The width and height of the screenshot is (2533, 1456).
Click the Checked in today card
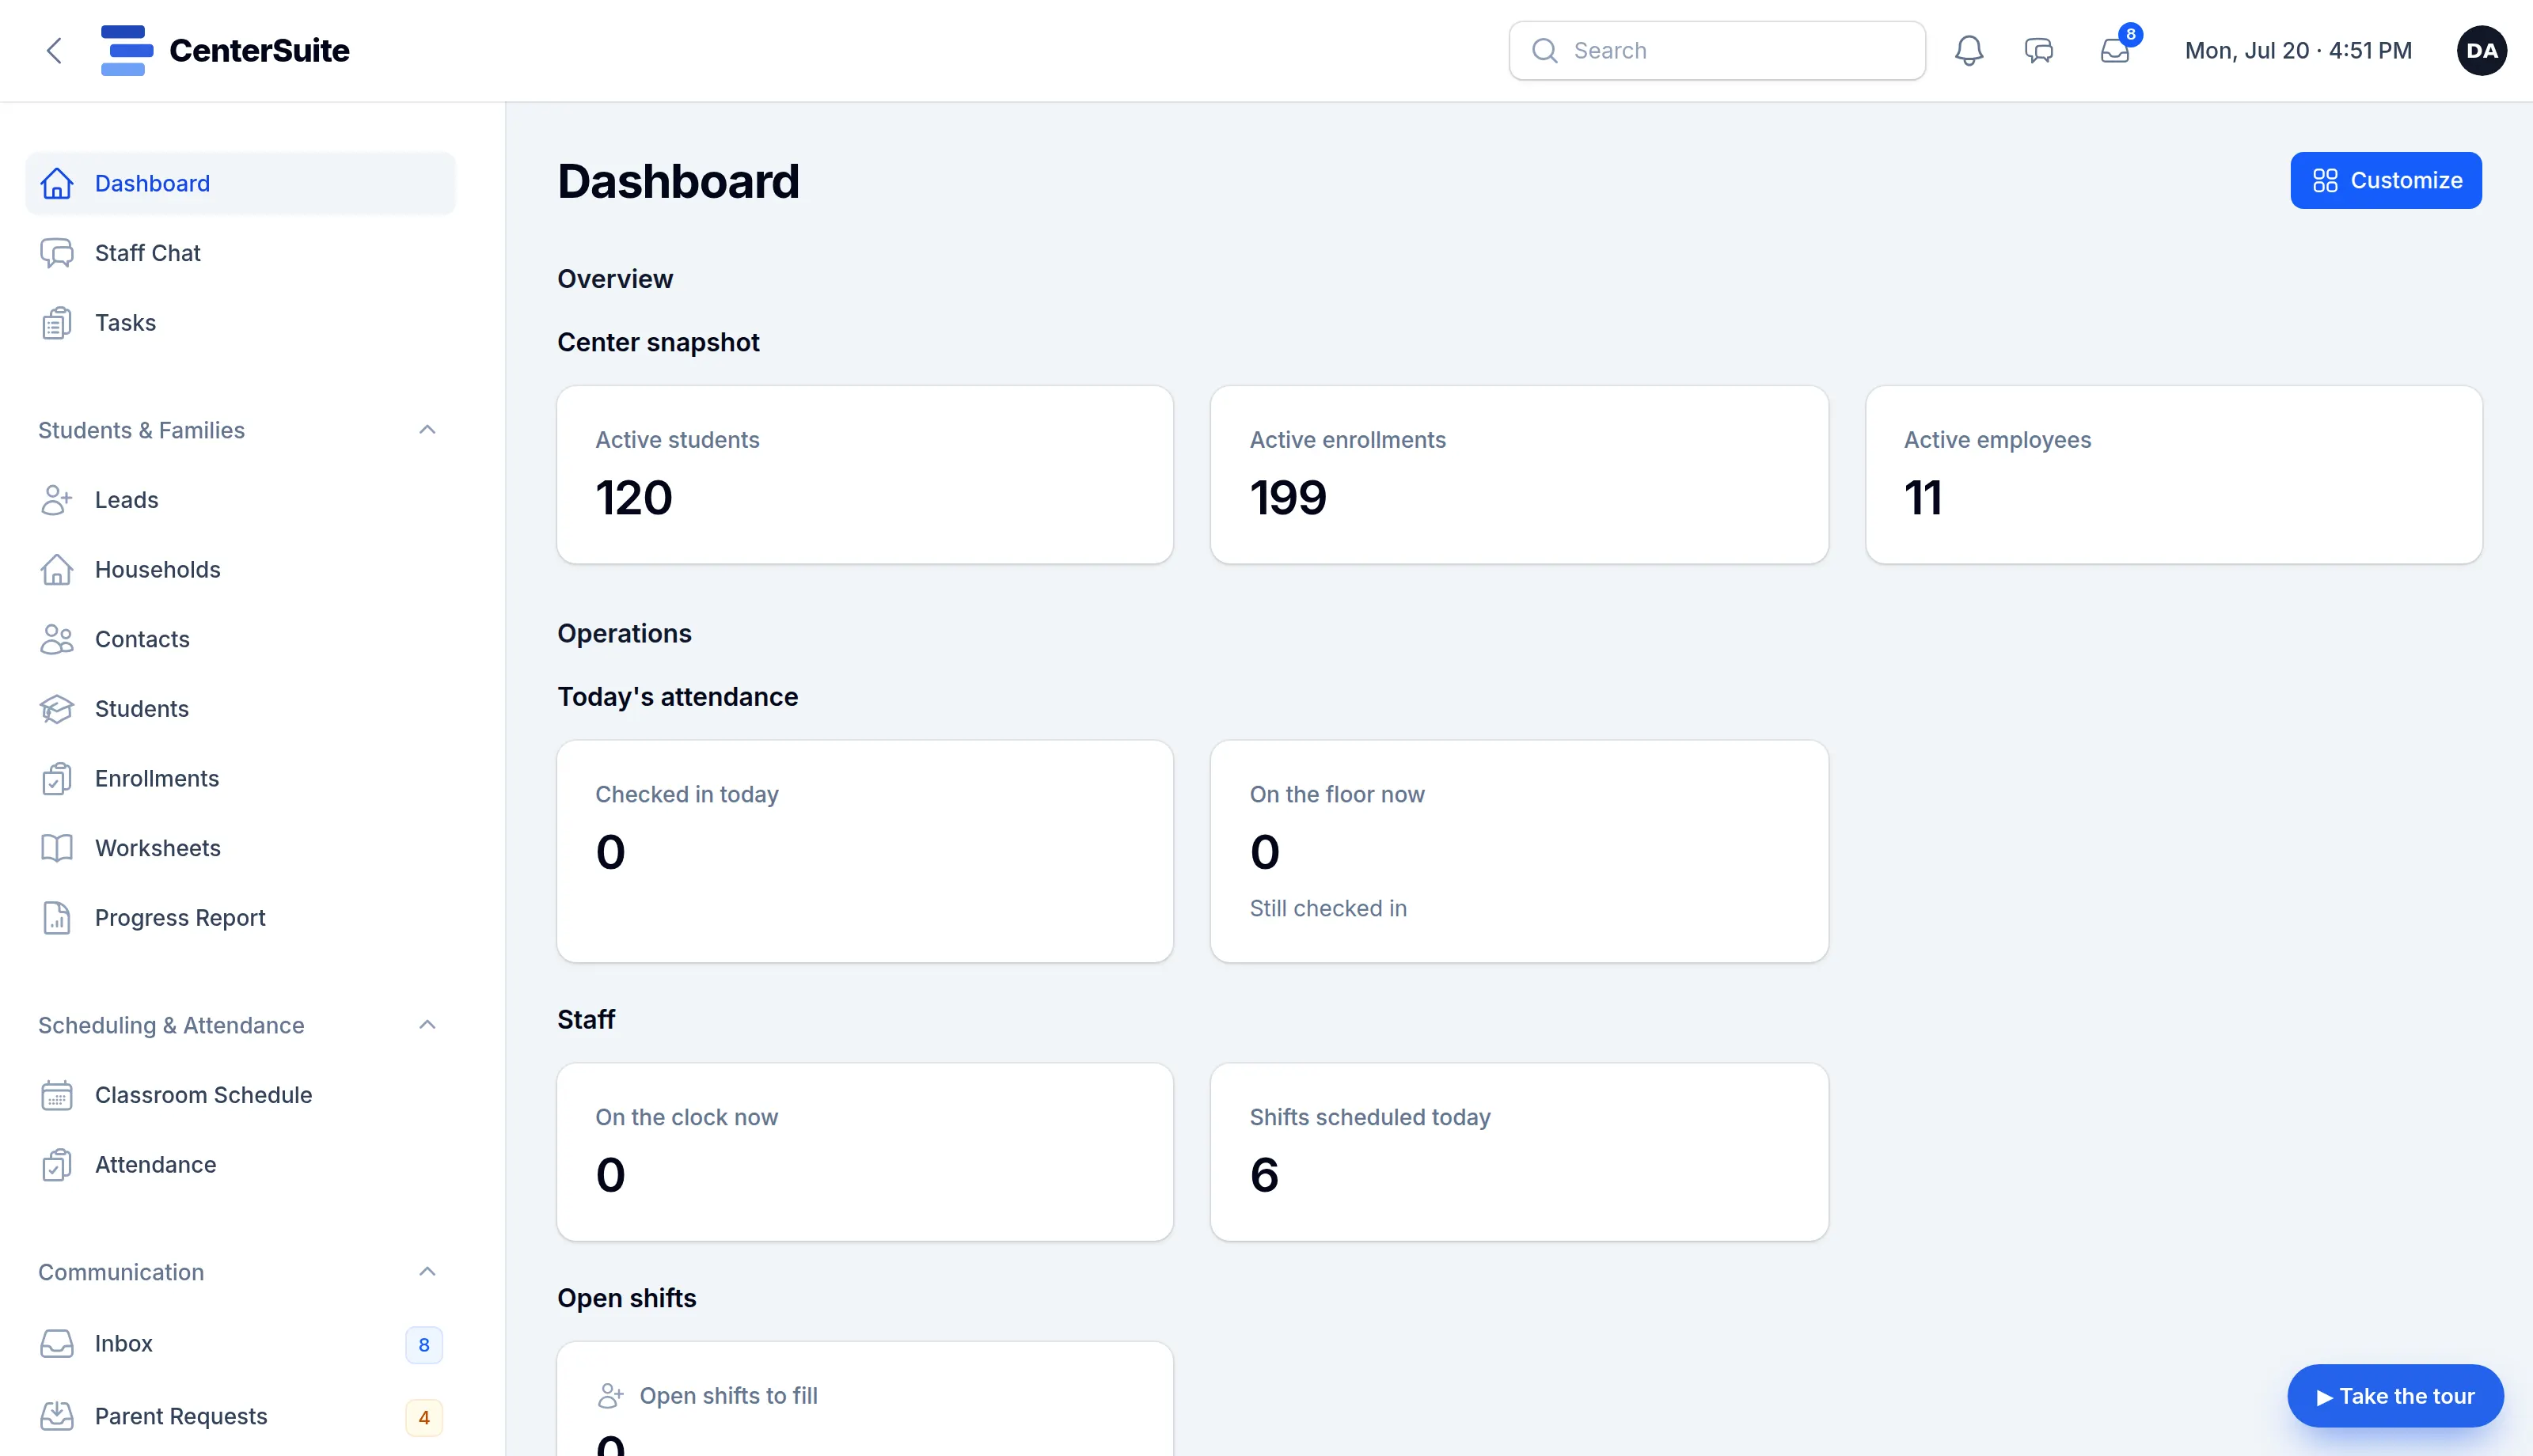[x=865, y=851]
